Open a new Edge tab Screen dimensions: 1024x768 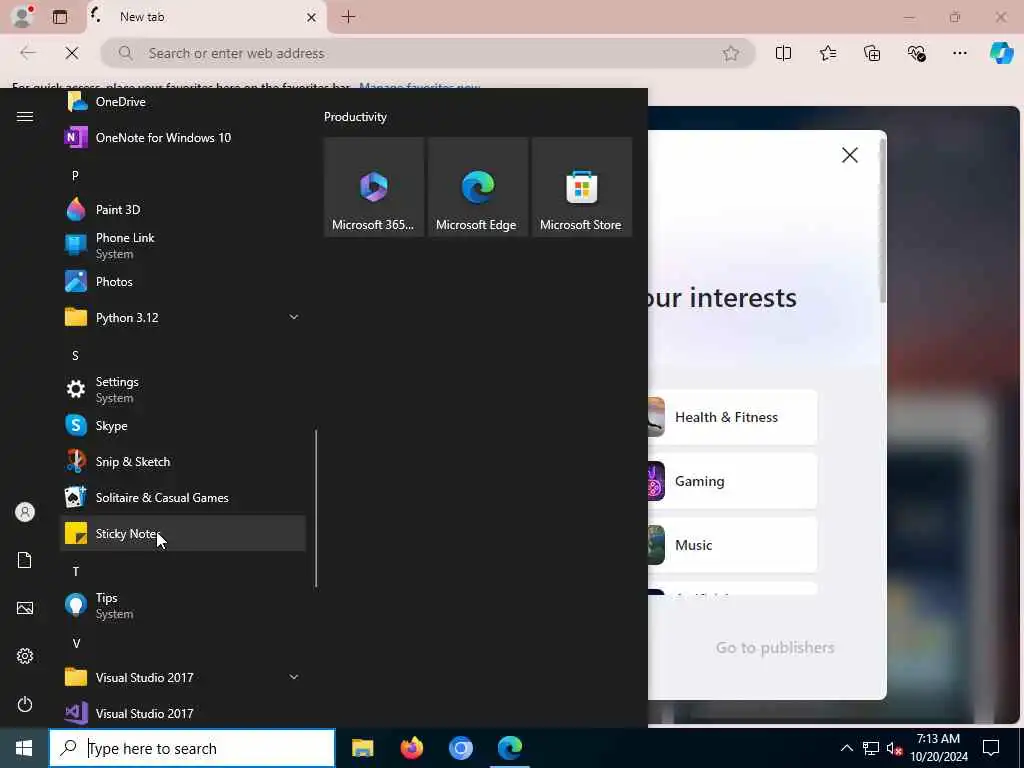pos(349,17)
